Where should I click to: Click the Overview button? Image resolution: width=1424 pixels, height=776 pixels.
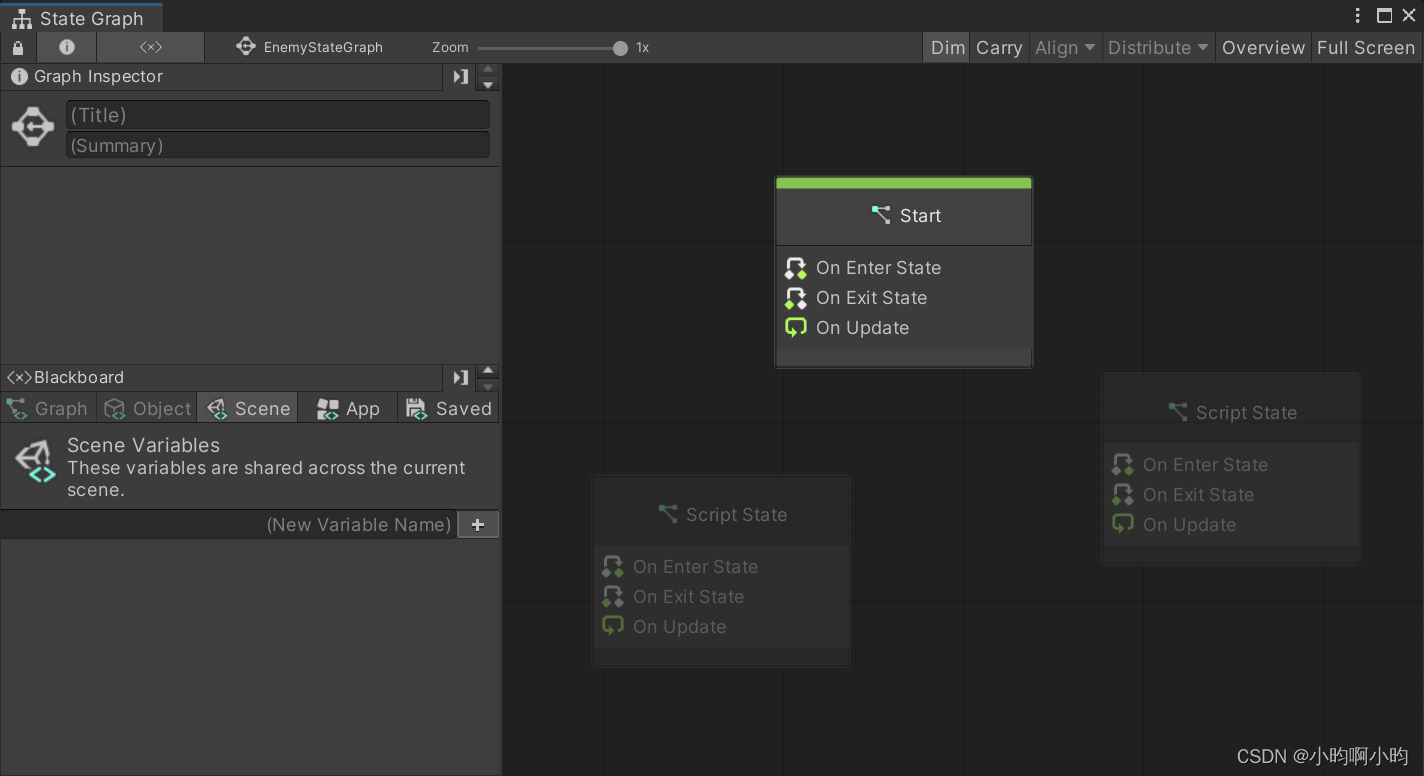[x=1262, y=47]
